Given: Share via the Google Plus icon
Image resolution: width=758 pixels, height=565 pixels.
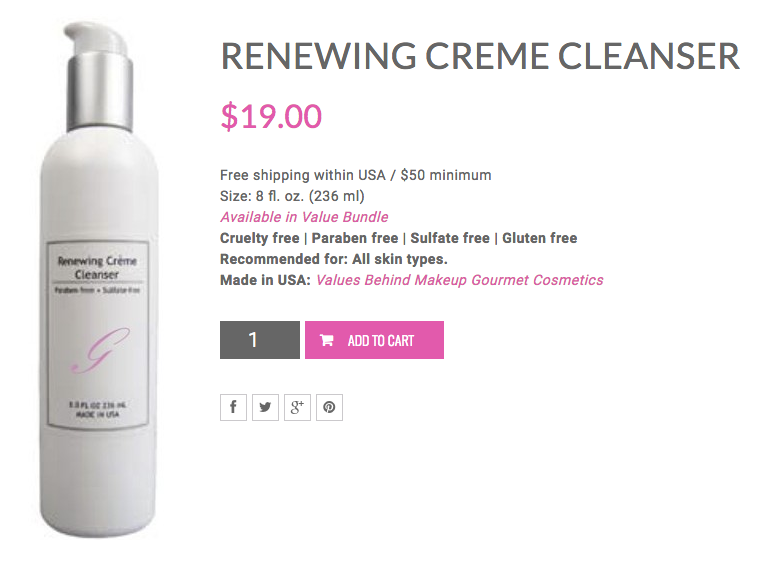Looking at the screenshot, I should click(x=297, y=407).
